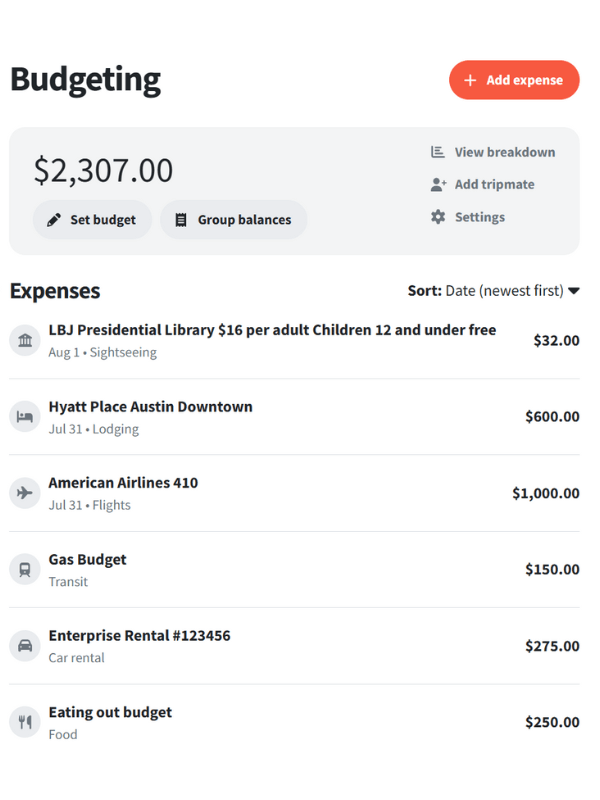Click the sort dropdown arrow
Image resolution: width=600 pixels, height=800 pixels.
tap(574, 292)
